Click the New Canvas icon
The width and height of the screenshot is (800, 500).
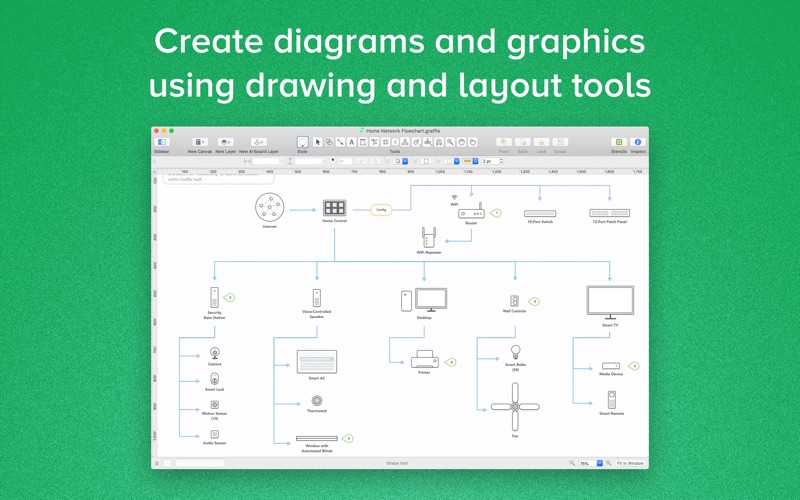tap(200, 143)
